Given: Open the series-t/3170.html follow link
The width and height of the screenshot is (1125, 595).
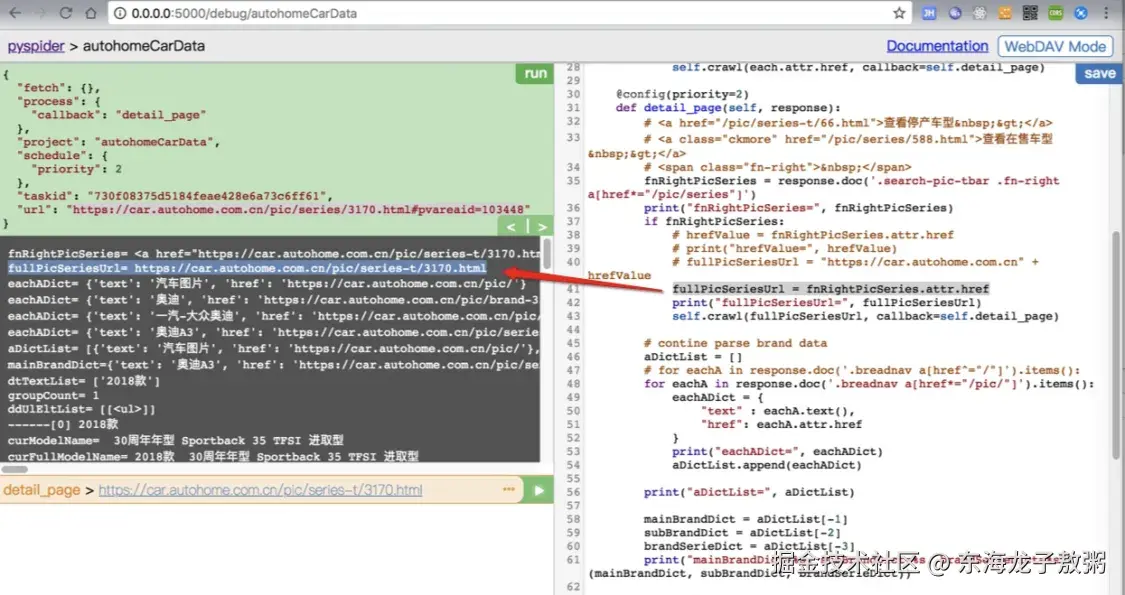Looking at the screenshot, I should [x=260, y=490].
